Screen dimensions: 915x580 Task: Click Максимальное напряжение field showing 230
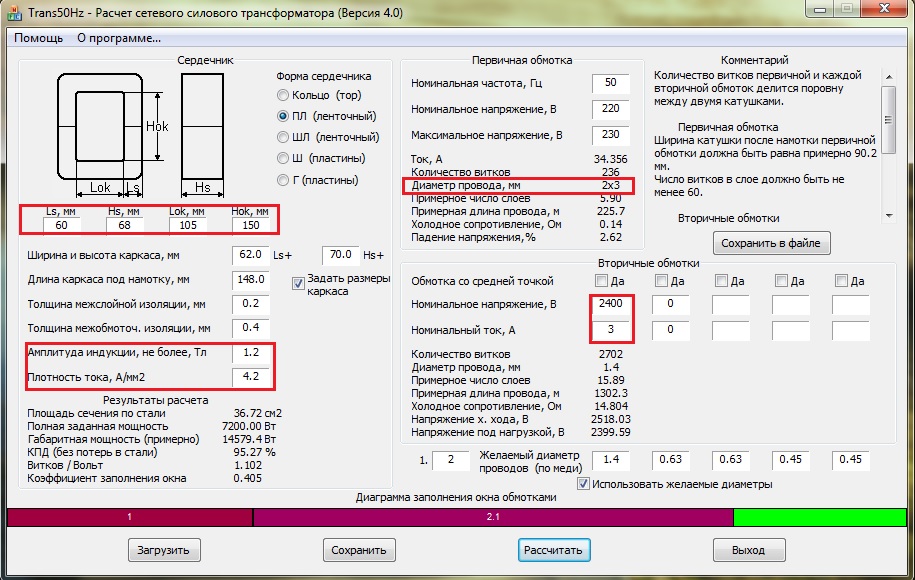[x=610, y=135]
